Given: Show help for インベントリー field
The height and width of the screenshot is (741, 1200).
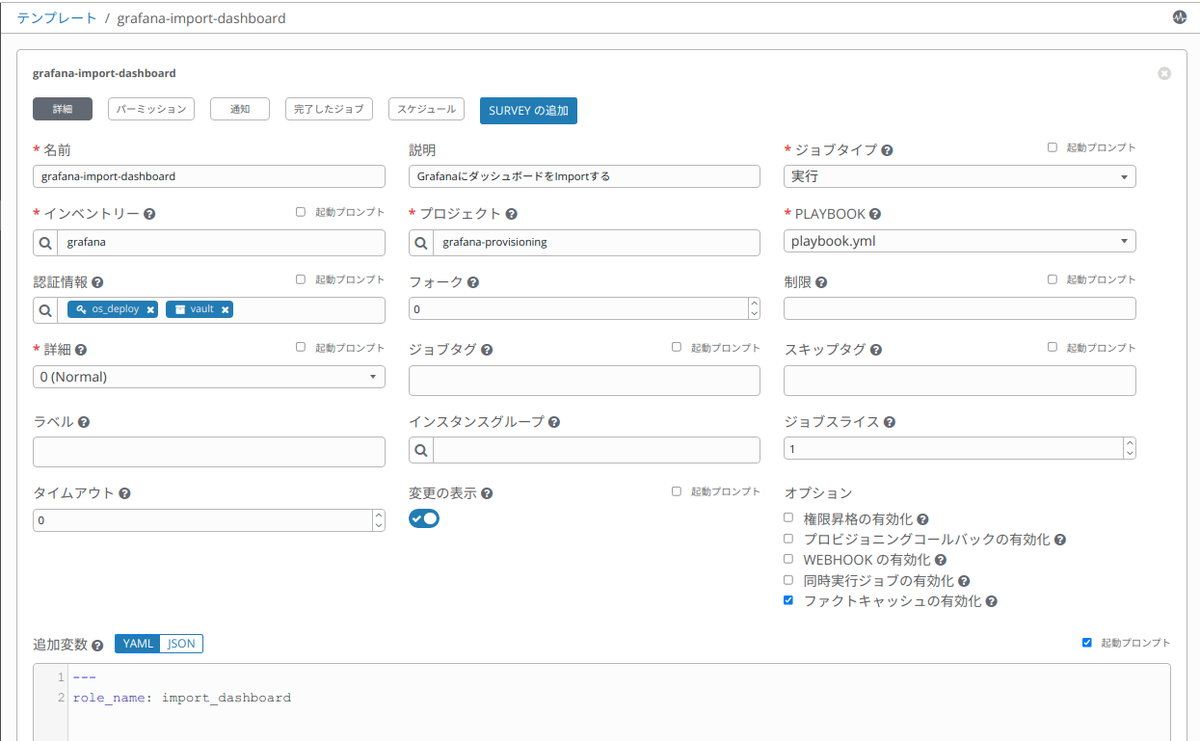Looking at the screenshot, I should tap(149, 214).
